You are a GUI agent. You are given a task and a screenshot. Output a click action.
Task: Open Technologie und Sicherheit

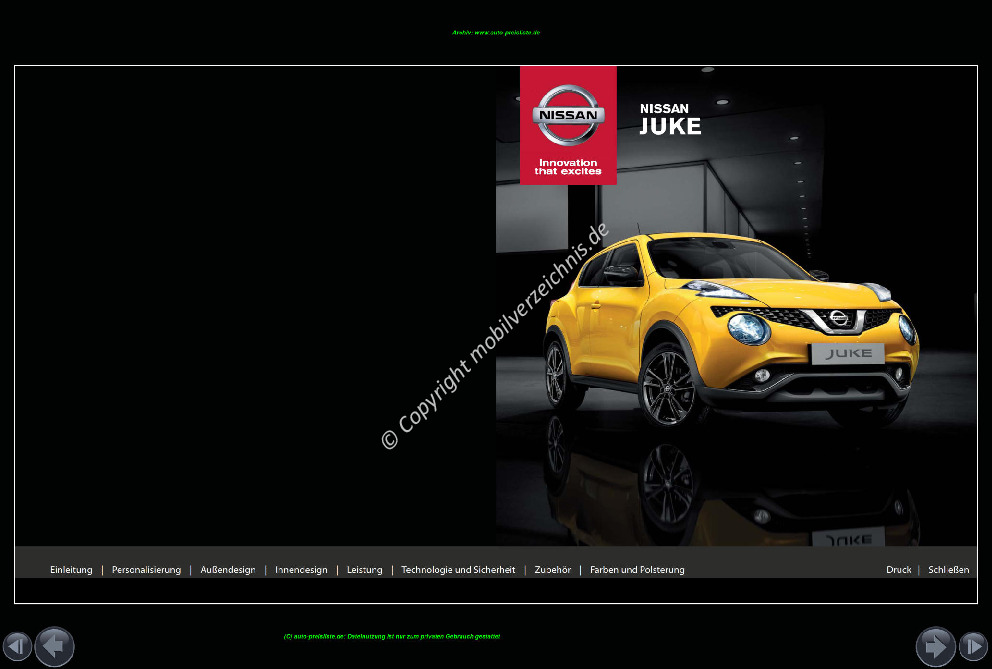458,570
